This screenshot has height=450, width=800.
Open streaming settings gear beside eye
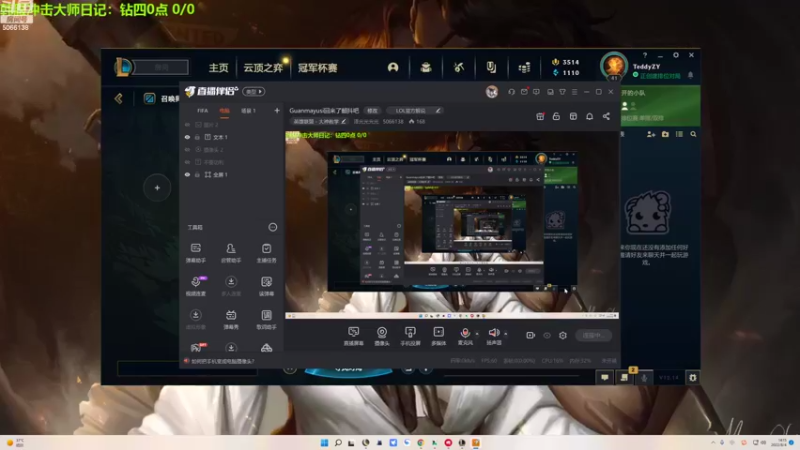563,335
